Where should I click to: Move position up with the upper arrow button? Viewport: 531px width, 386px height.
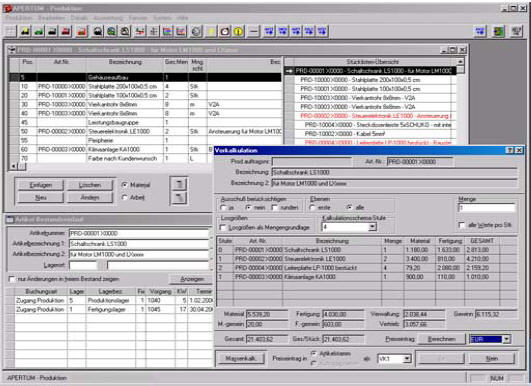click(x=178, y=185)
